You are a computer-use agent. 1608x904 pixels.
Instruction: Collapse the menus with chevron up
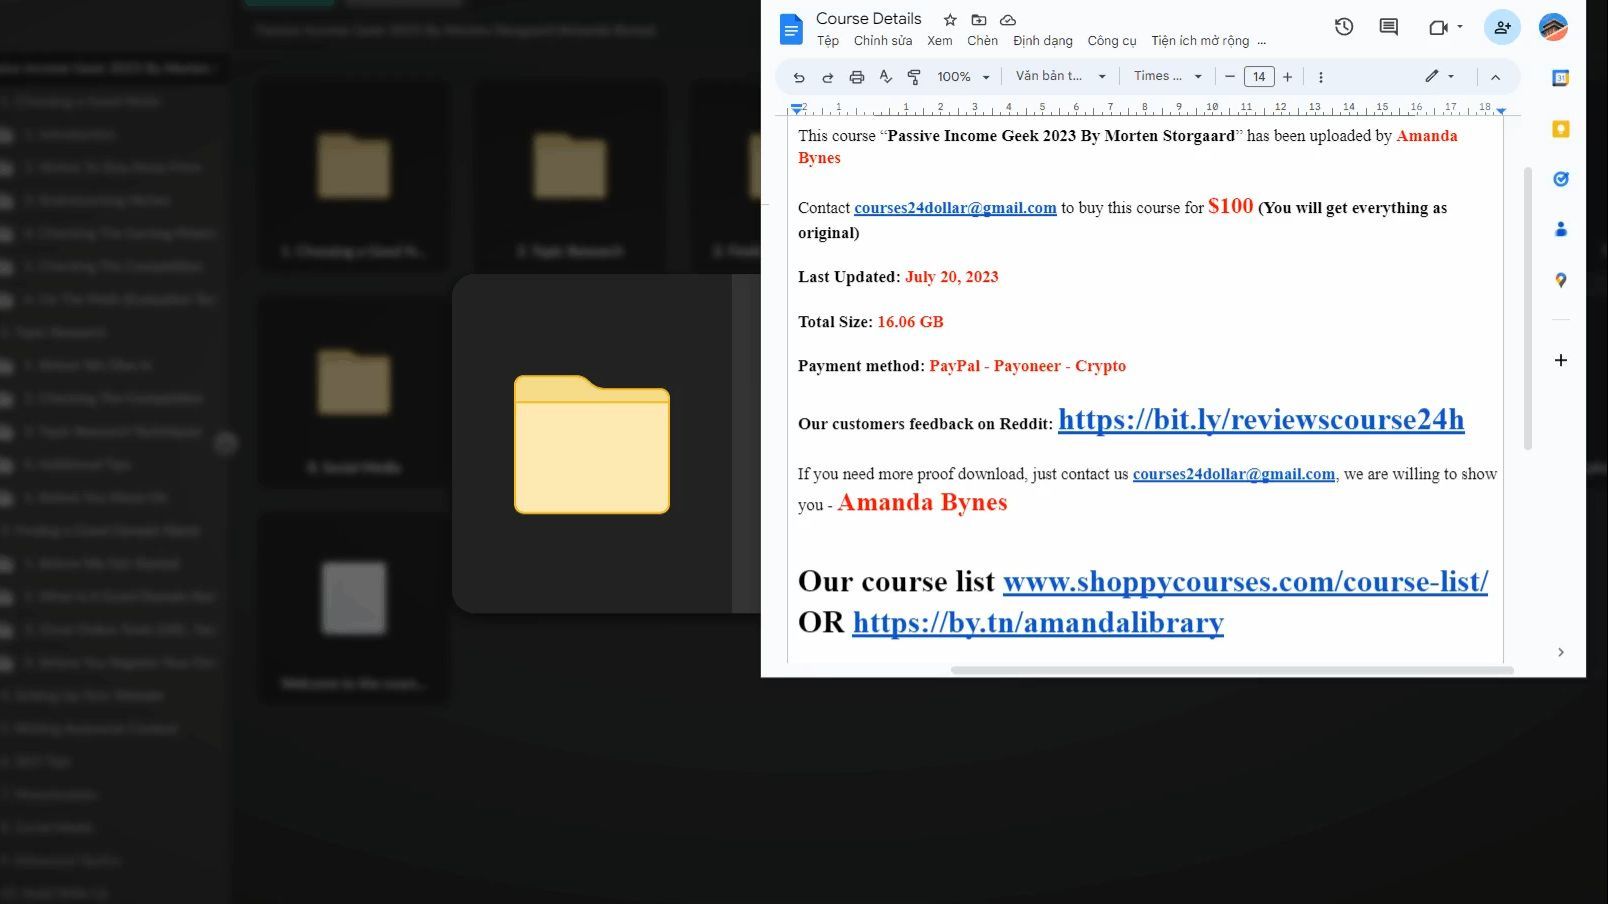1495,77
